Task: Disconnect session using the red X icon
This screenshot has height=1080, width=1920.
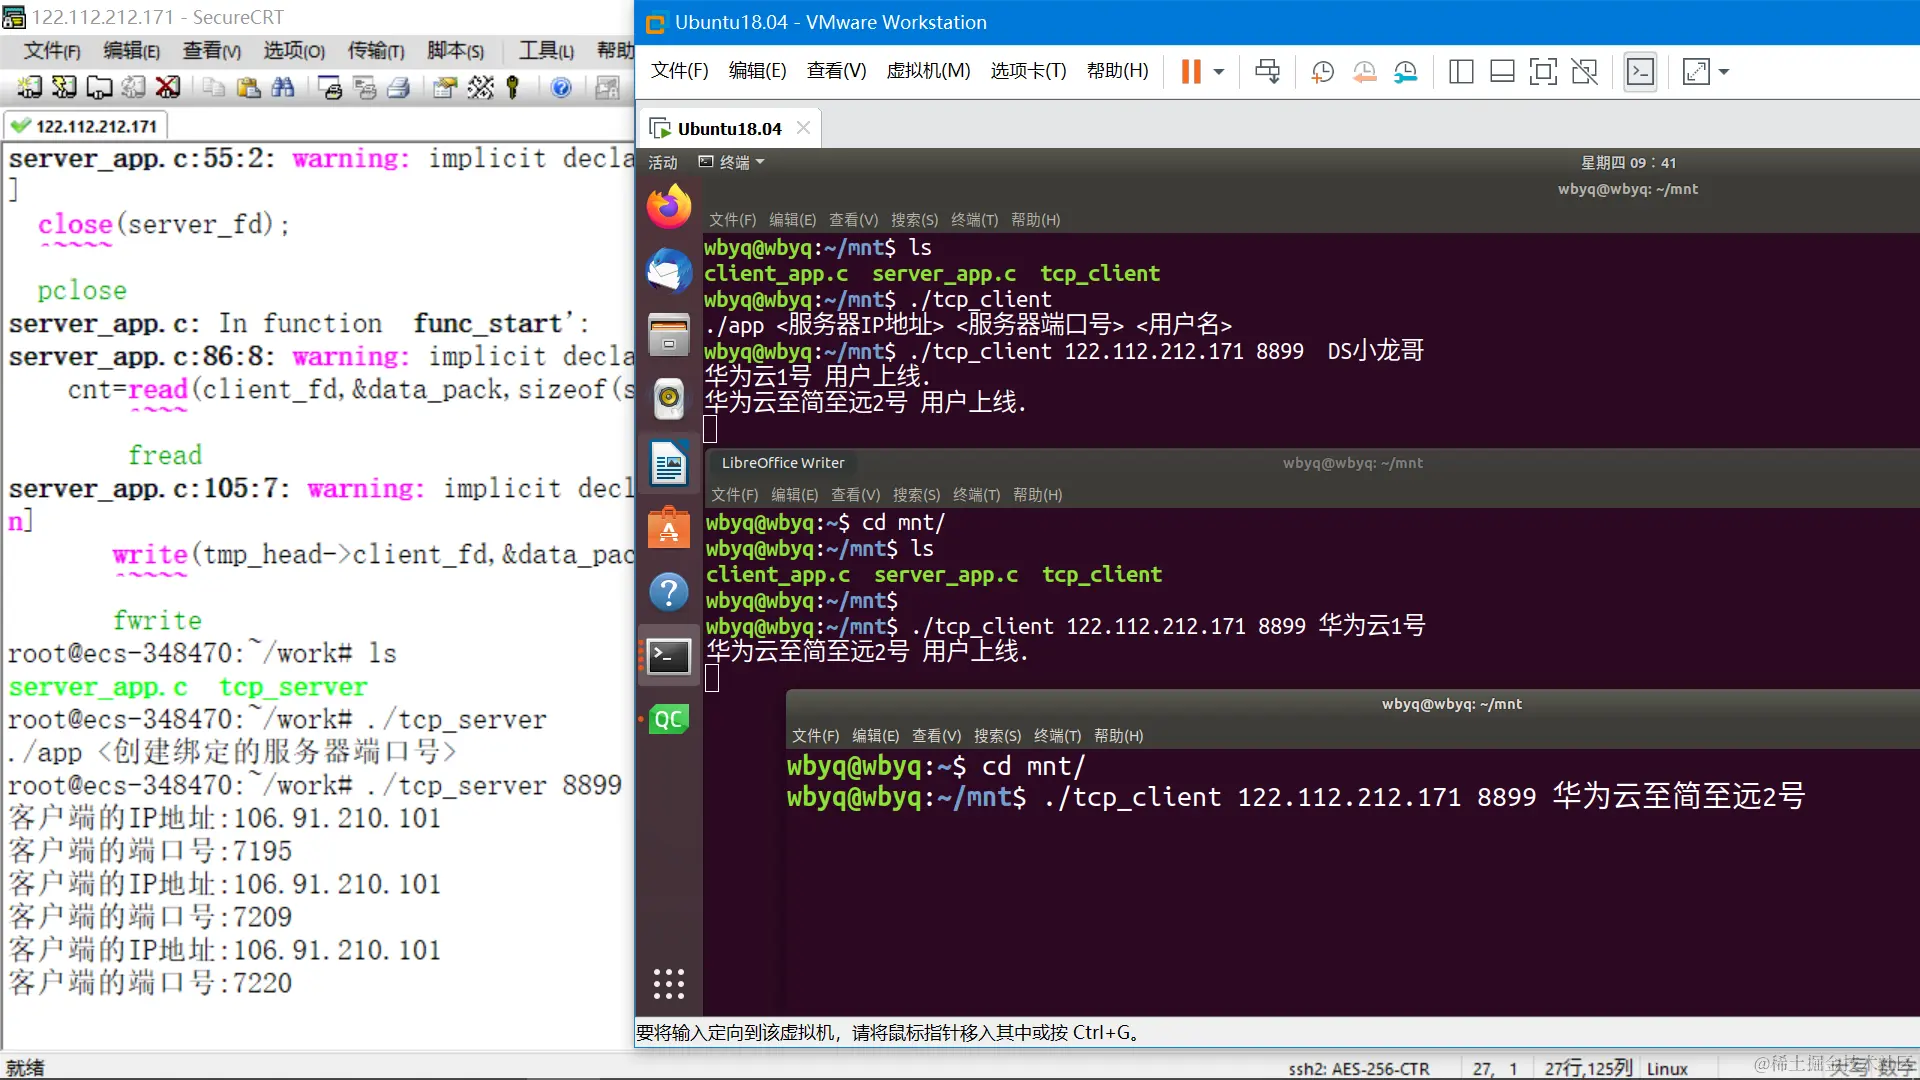Action: 168,88
